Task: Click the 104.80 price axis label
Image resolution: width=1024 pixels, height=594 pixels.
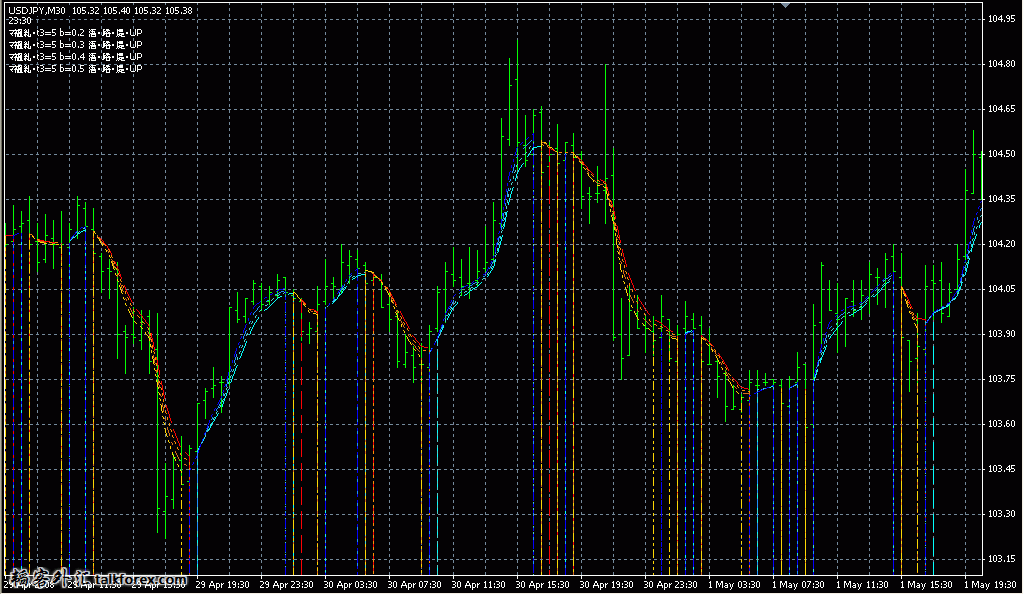Action: click(x=1002, y=64)
